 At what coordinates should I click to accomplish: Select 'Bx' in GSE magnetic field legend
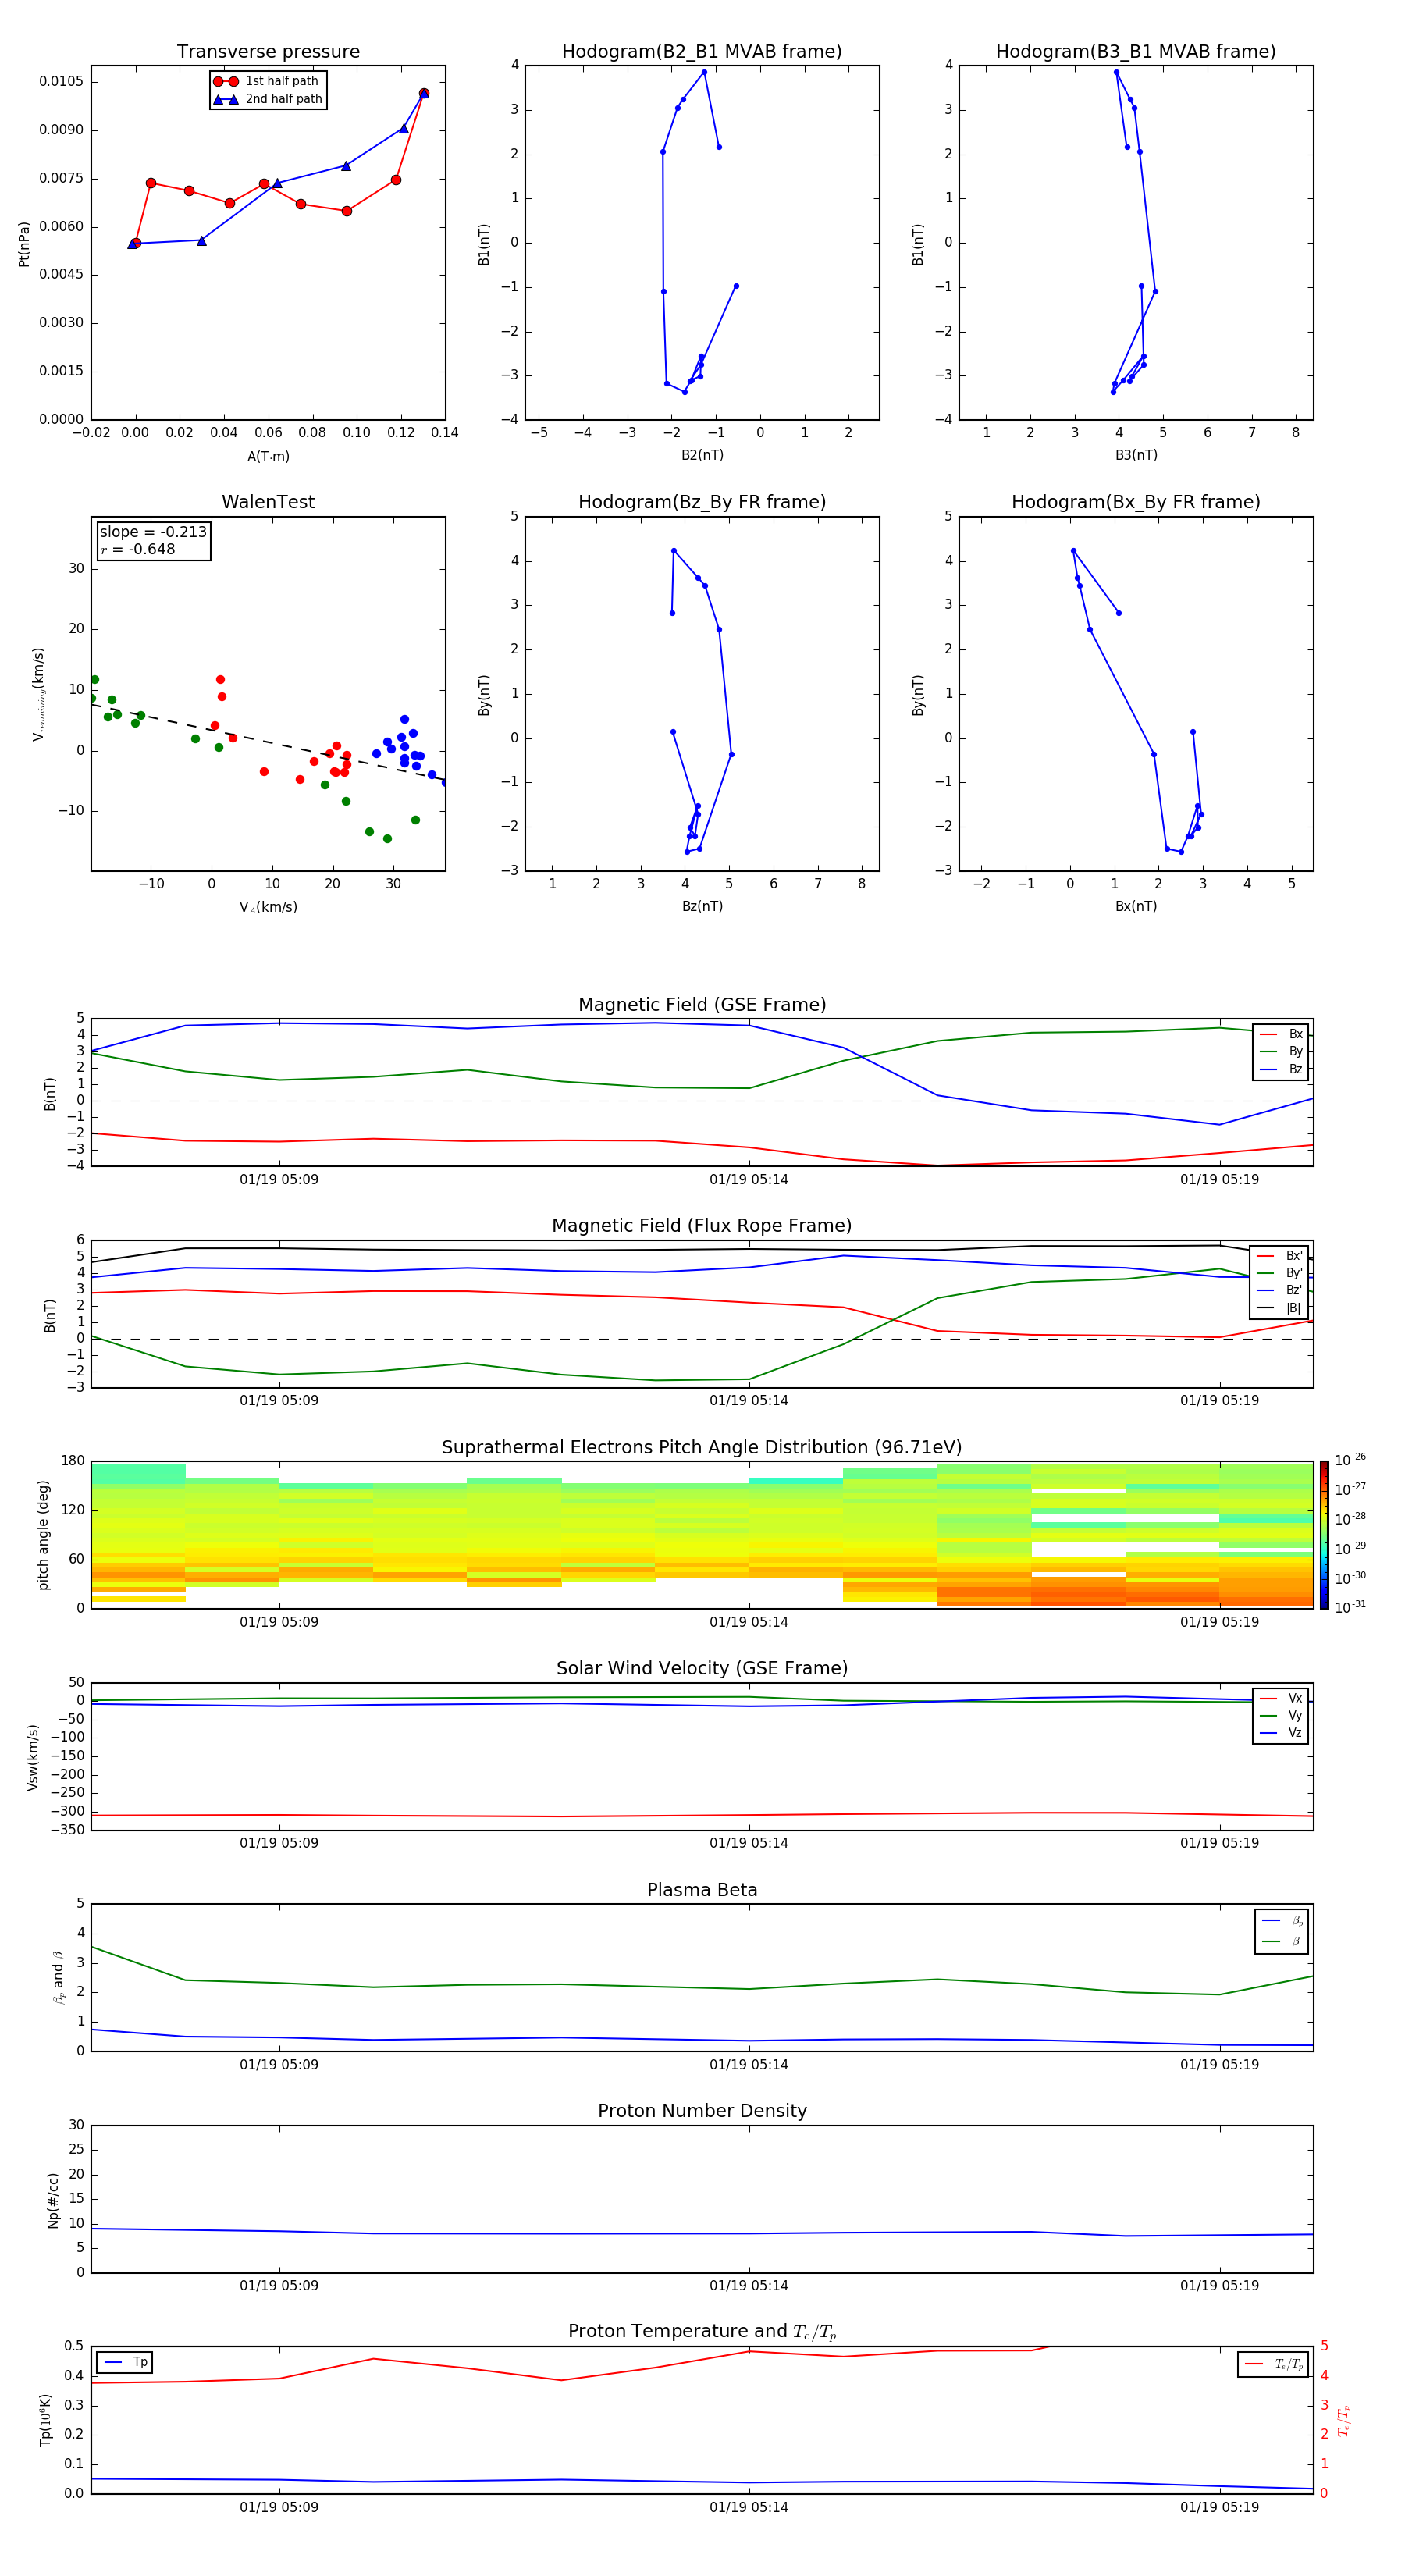(1282, 1034)
